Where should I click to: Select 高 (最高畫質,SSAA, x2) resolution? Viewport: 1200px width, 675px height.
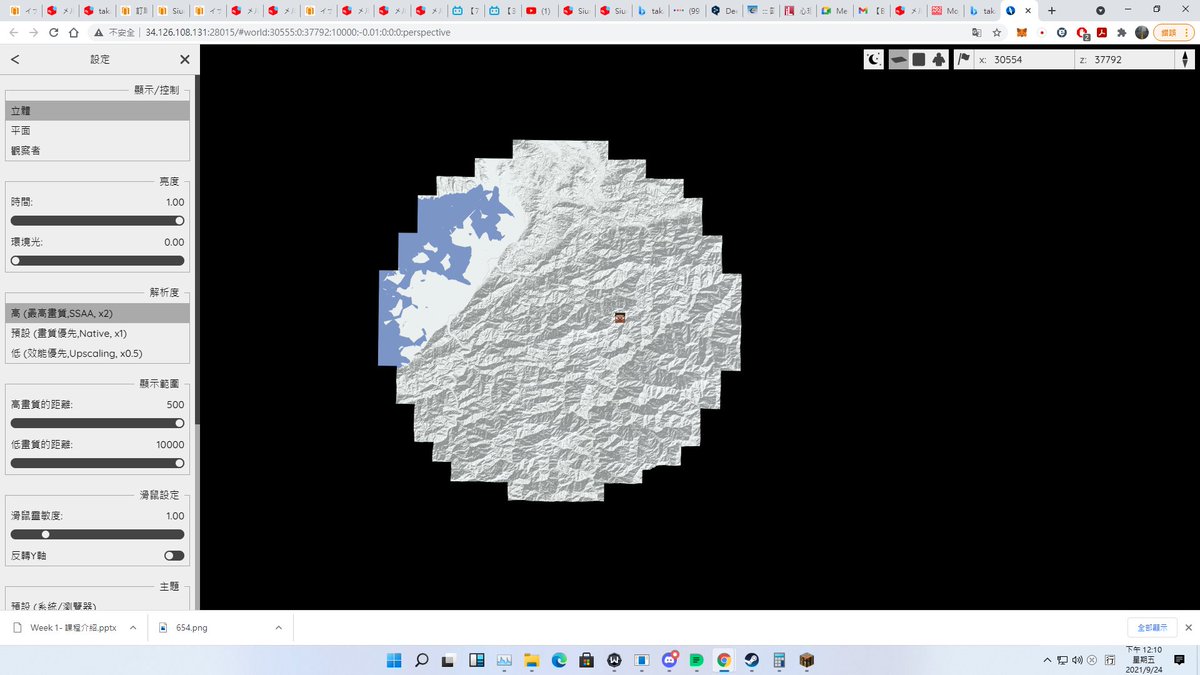97,313
